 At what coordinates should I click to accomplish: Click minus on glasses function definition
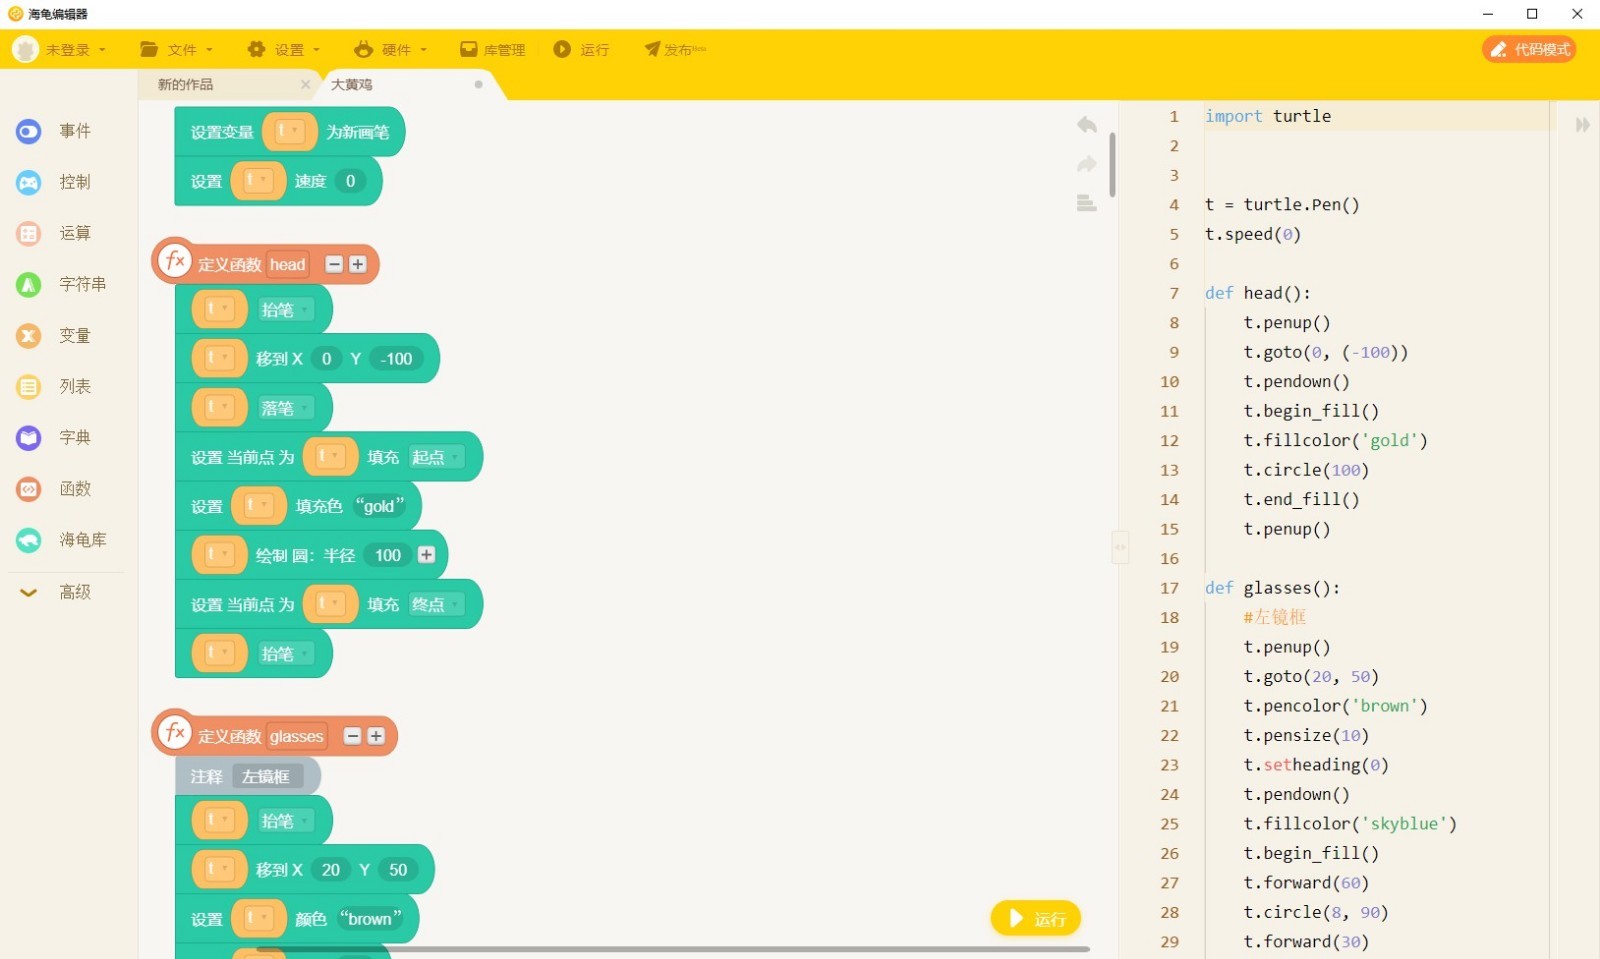click(352, 736)
